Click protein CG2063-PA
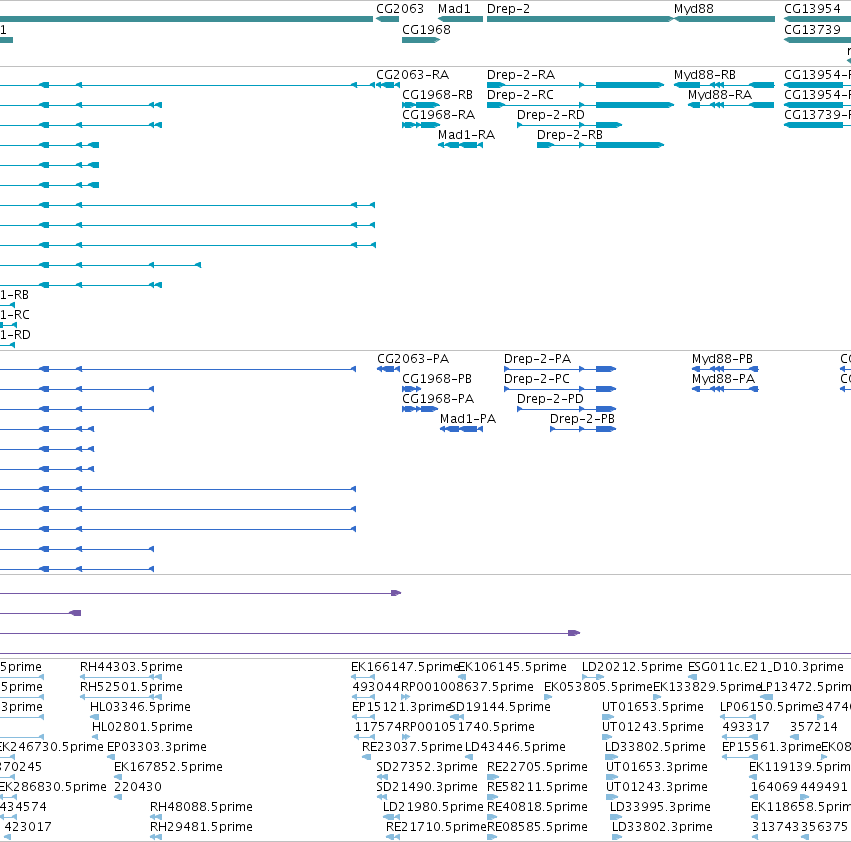This screenshot has width=851, height=842. 412,359
